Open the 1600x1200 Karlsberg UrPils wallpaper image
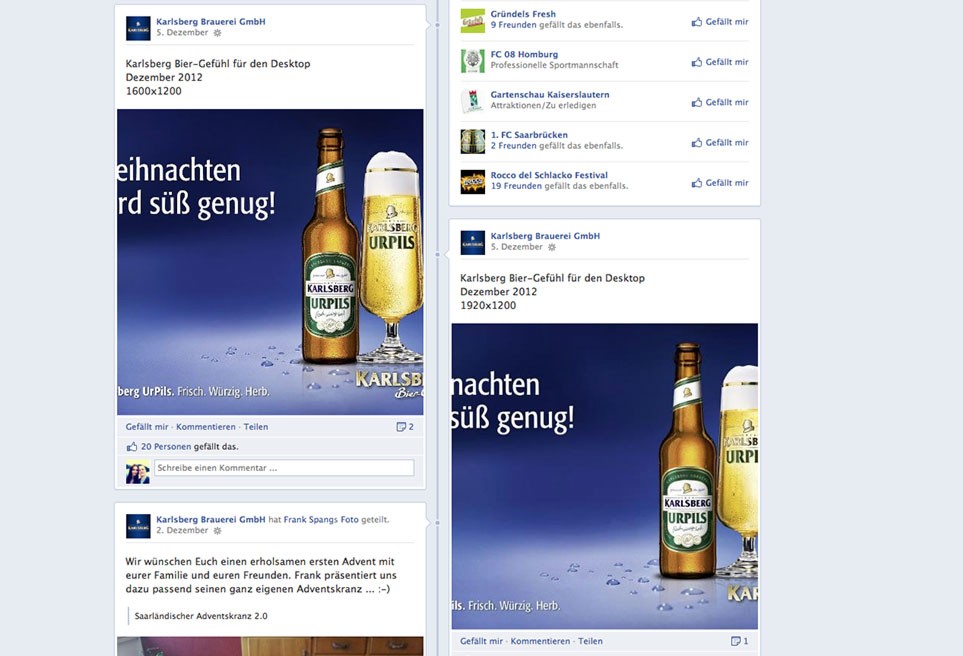963x656 pixels. [x=270, y=262]
